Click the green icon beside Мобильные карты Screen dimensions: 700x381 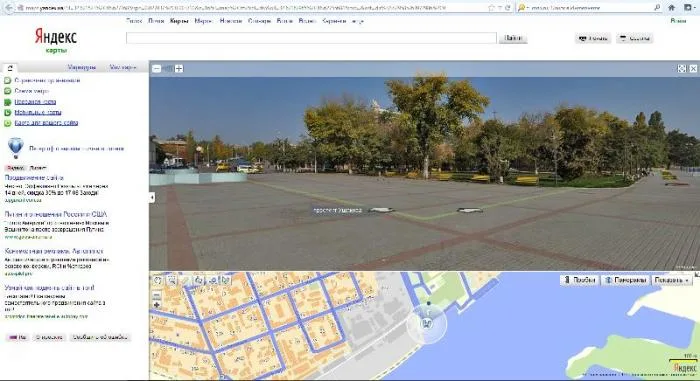pyautogui.click(x=8, y=113)
